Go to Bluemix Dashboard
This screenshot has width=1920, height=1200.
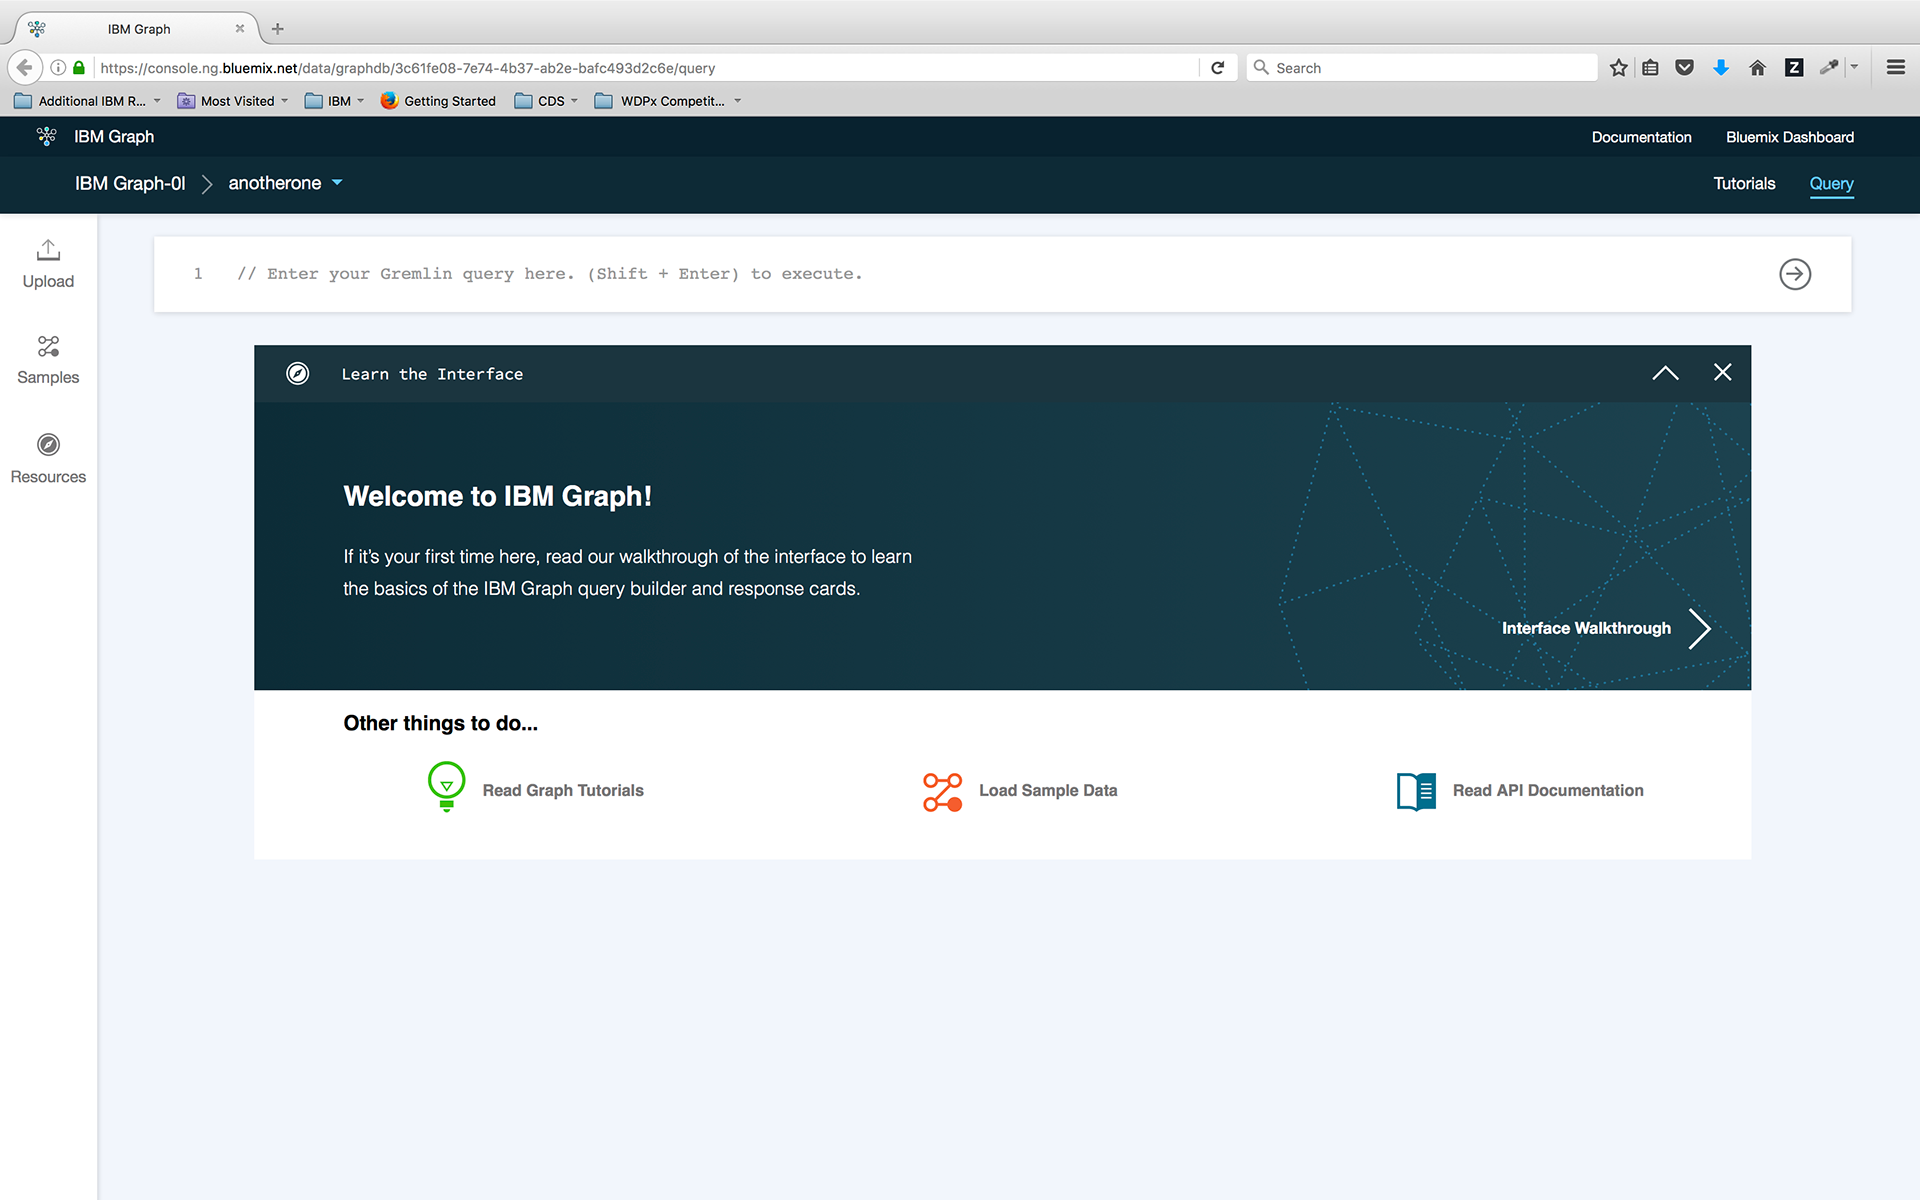tap(1789, 137)
